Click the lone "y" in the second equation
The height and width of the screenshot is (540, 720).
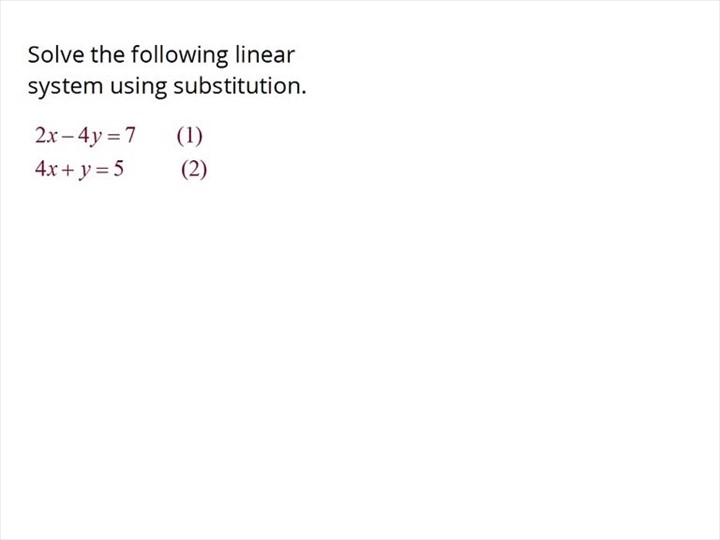pyautogui.click(x=84, y=170)
